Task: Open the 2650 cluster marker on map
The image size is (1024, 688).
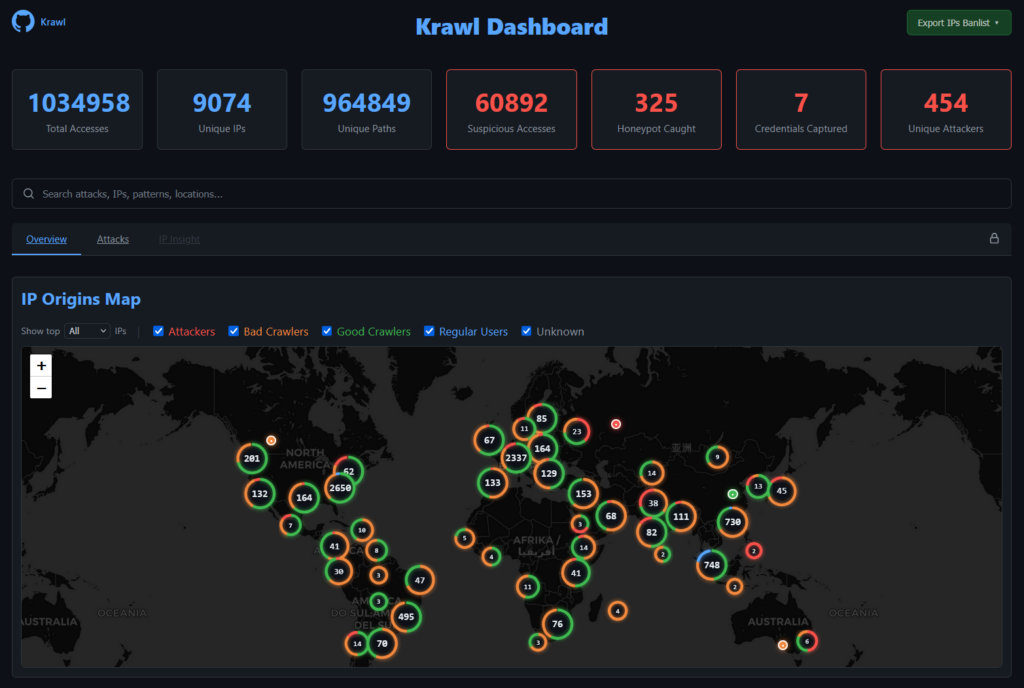Action: (340, 488)
